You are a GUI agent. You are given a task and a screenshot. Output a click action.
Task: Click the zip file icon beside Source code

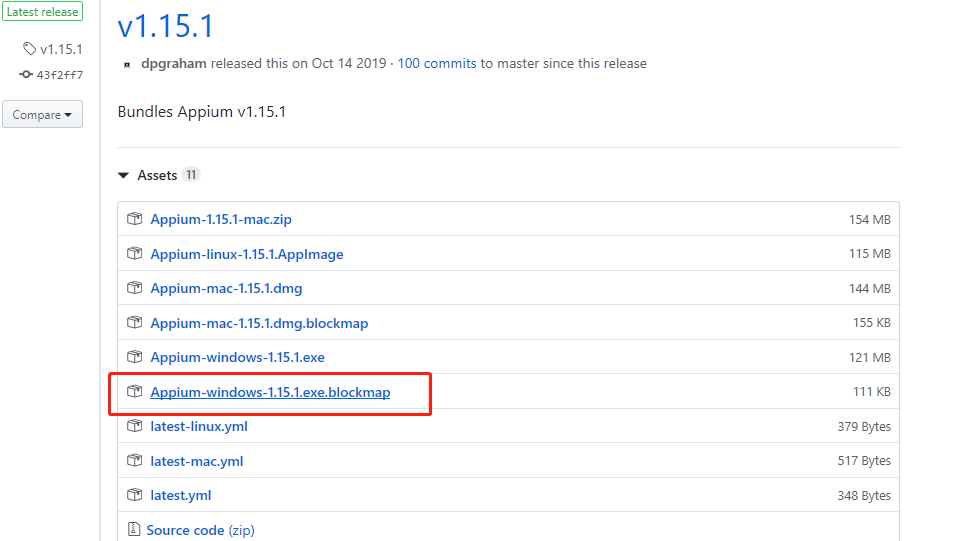(x=133, y=529)
